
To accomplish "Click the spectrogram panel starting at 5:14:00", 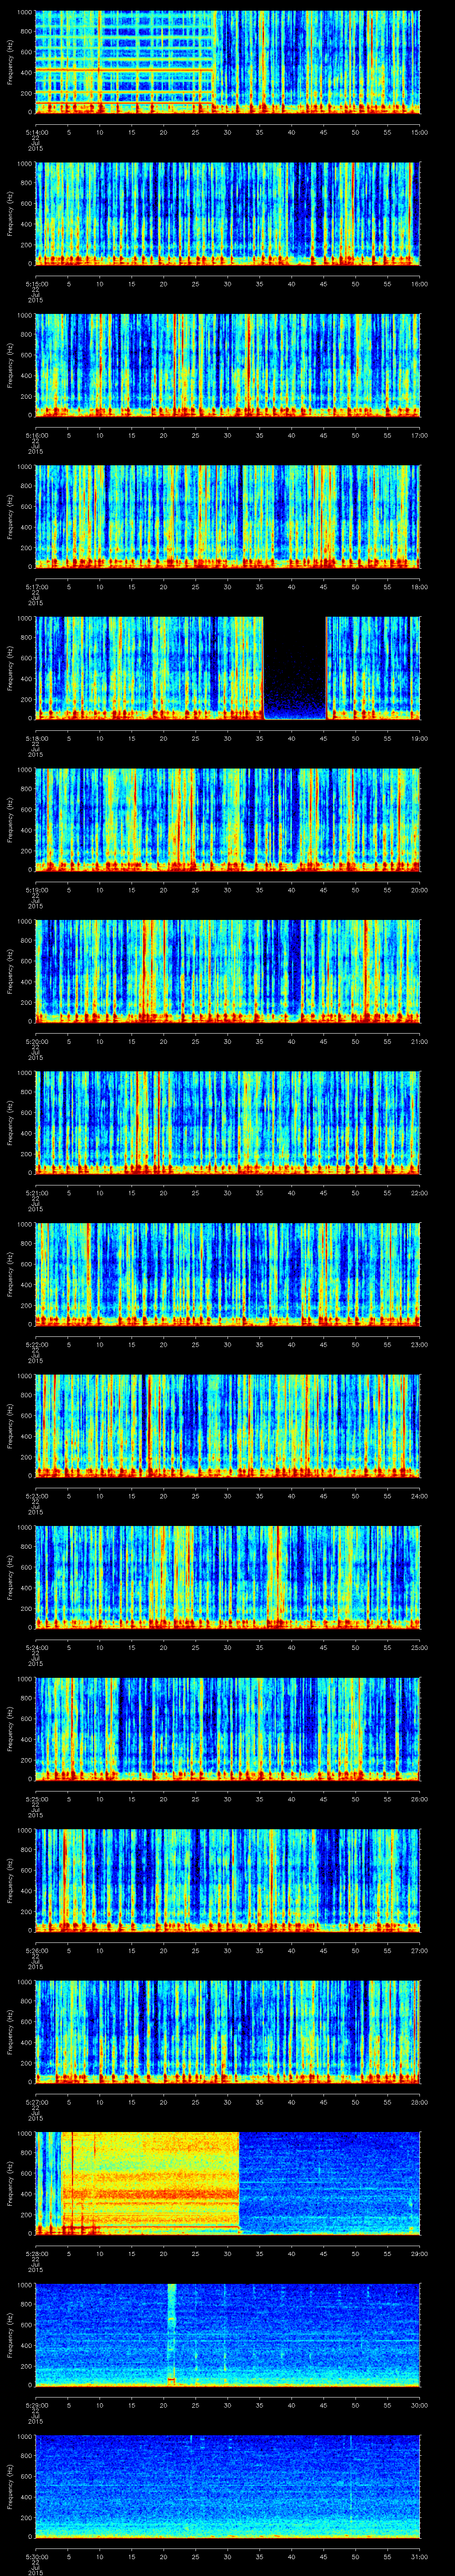I will (228, 62).
